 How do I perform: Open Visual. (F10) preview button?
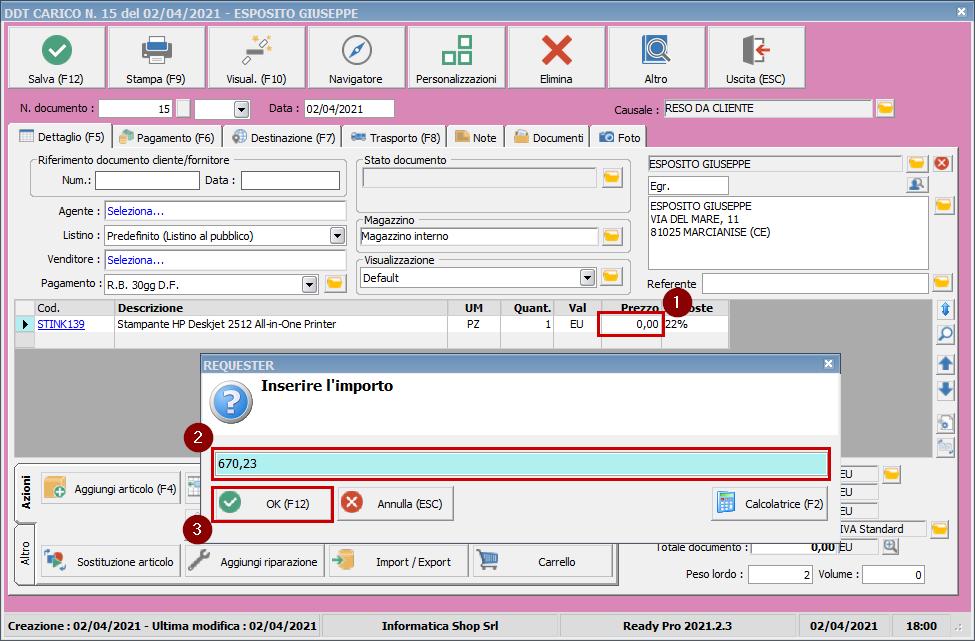256,57
